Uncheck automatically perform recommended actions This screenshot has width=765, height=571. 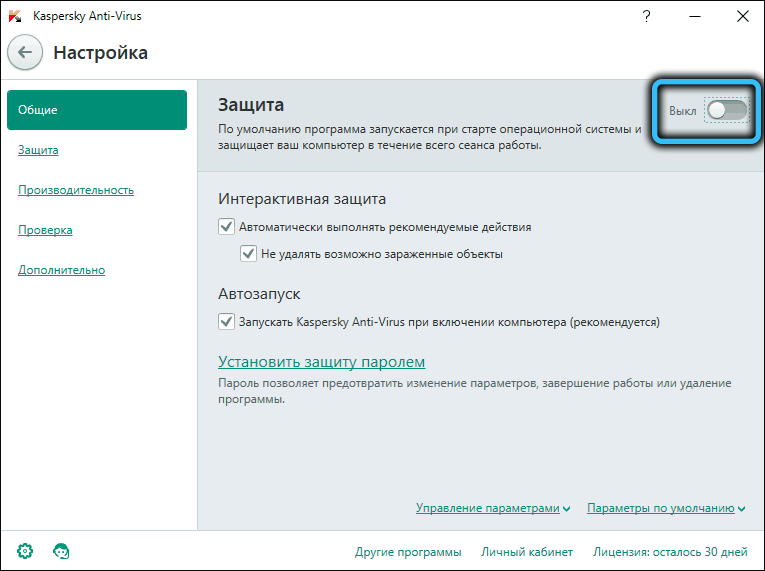pyautogui.click(x=226, y=226)
